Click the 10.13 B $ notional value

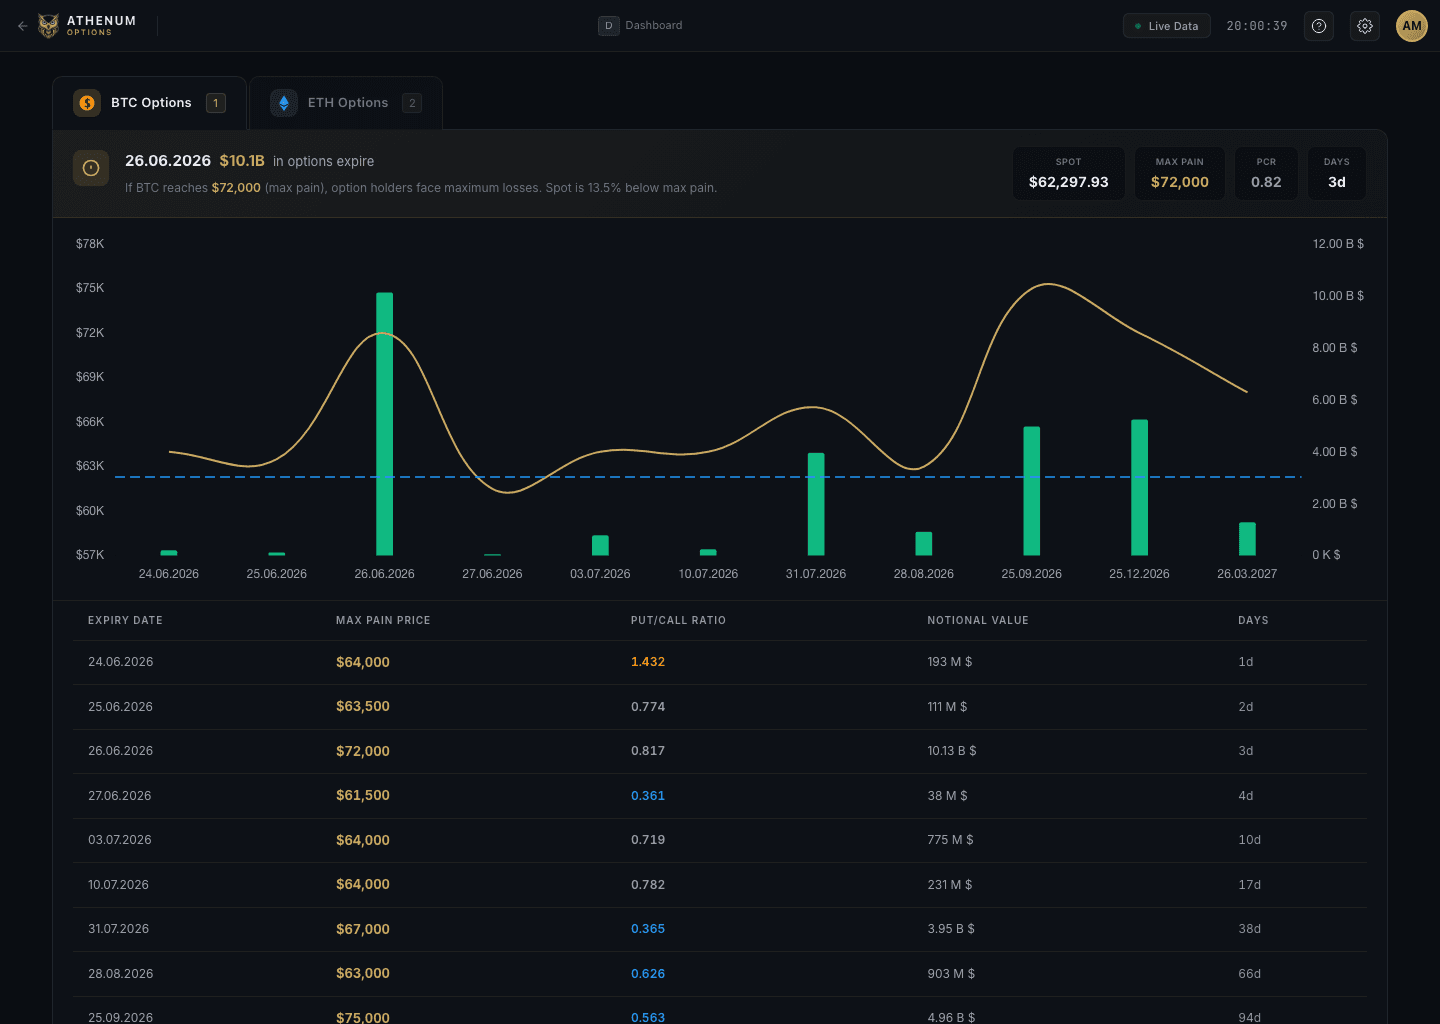[952, 751]
